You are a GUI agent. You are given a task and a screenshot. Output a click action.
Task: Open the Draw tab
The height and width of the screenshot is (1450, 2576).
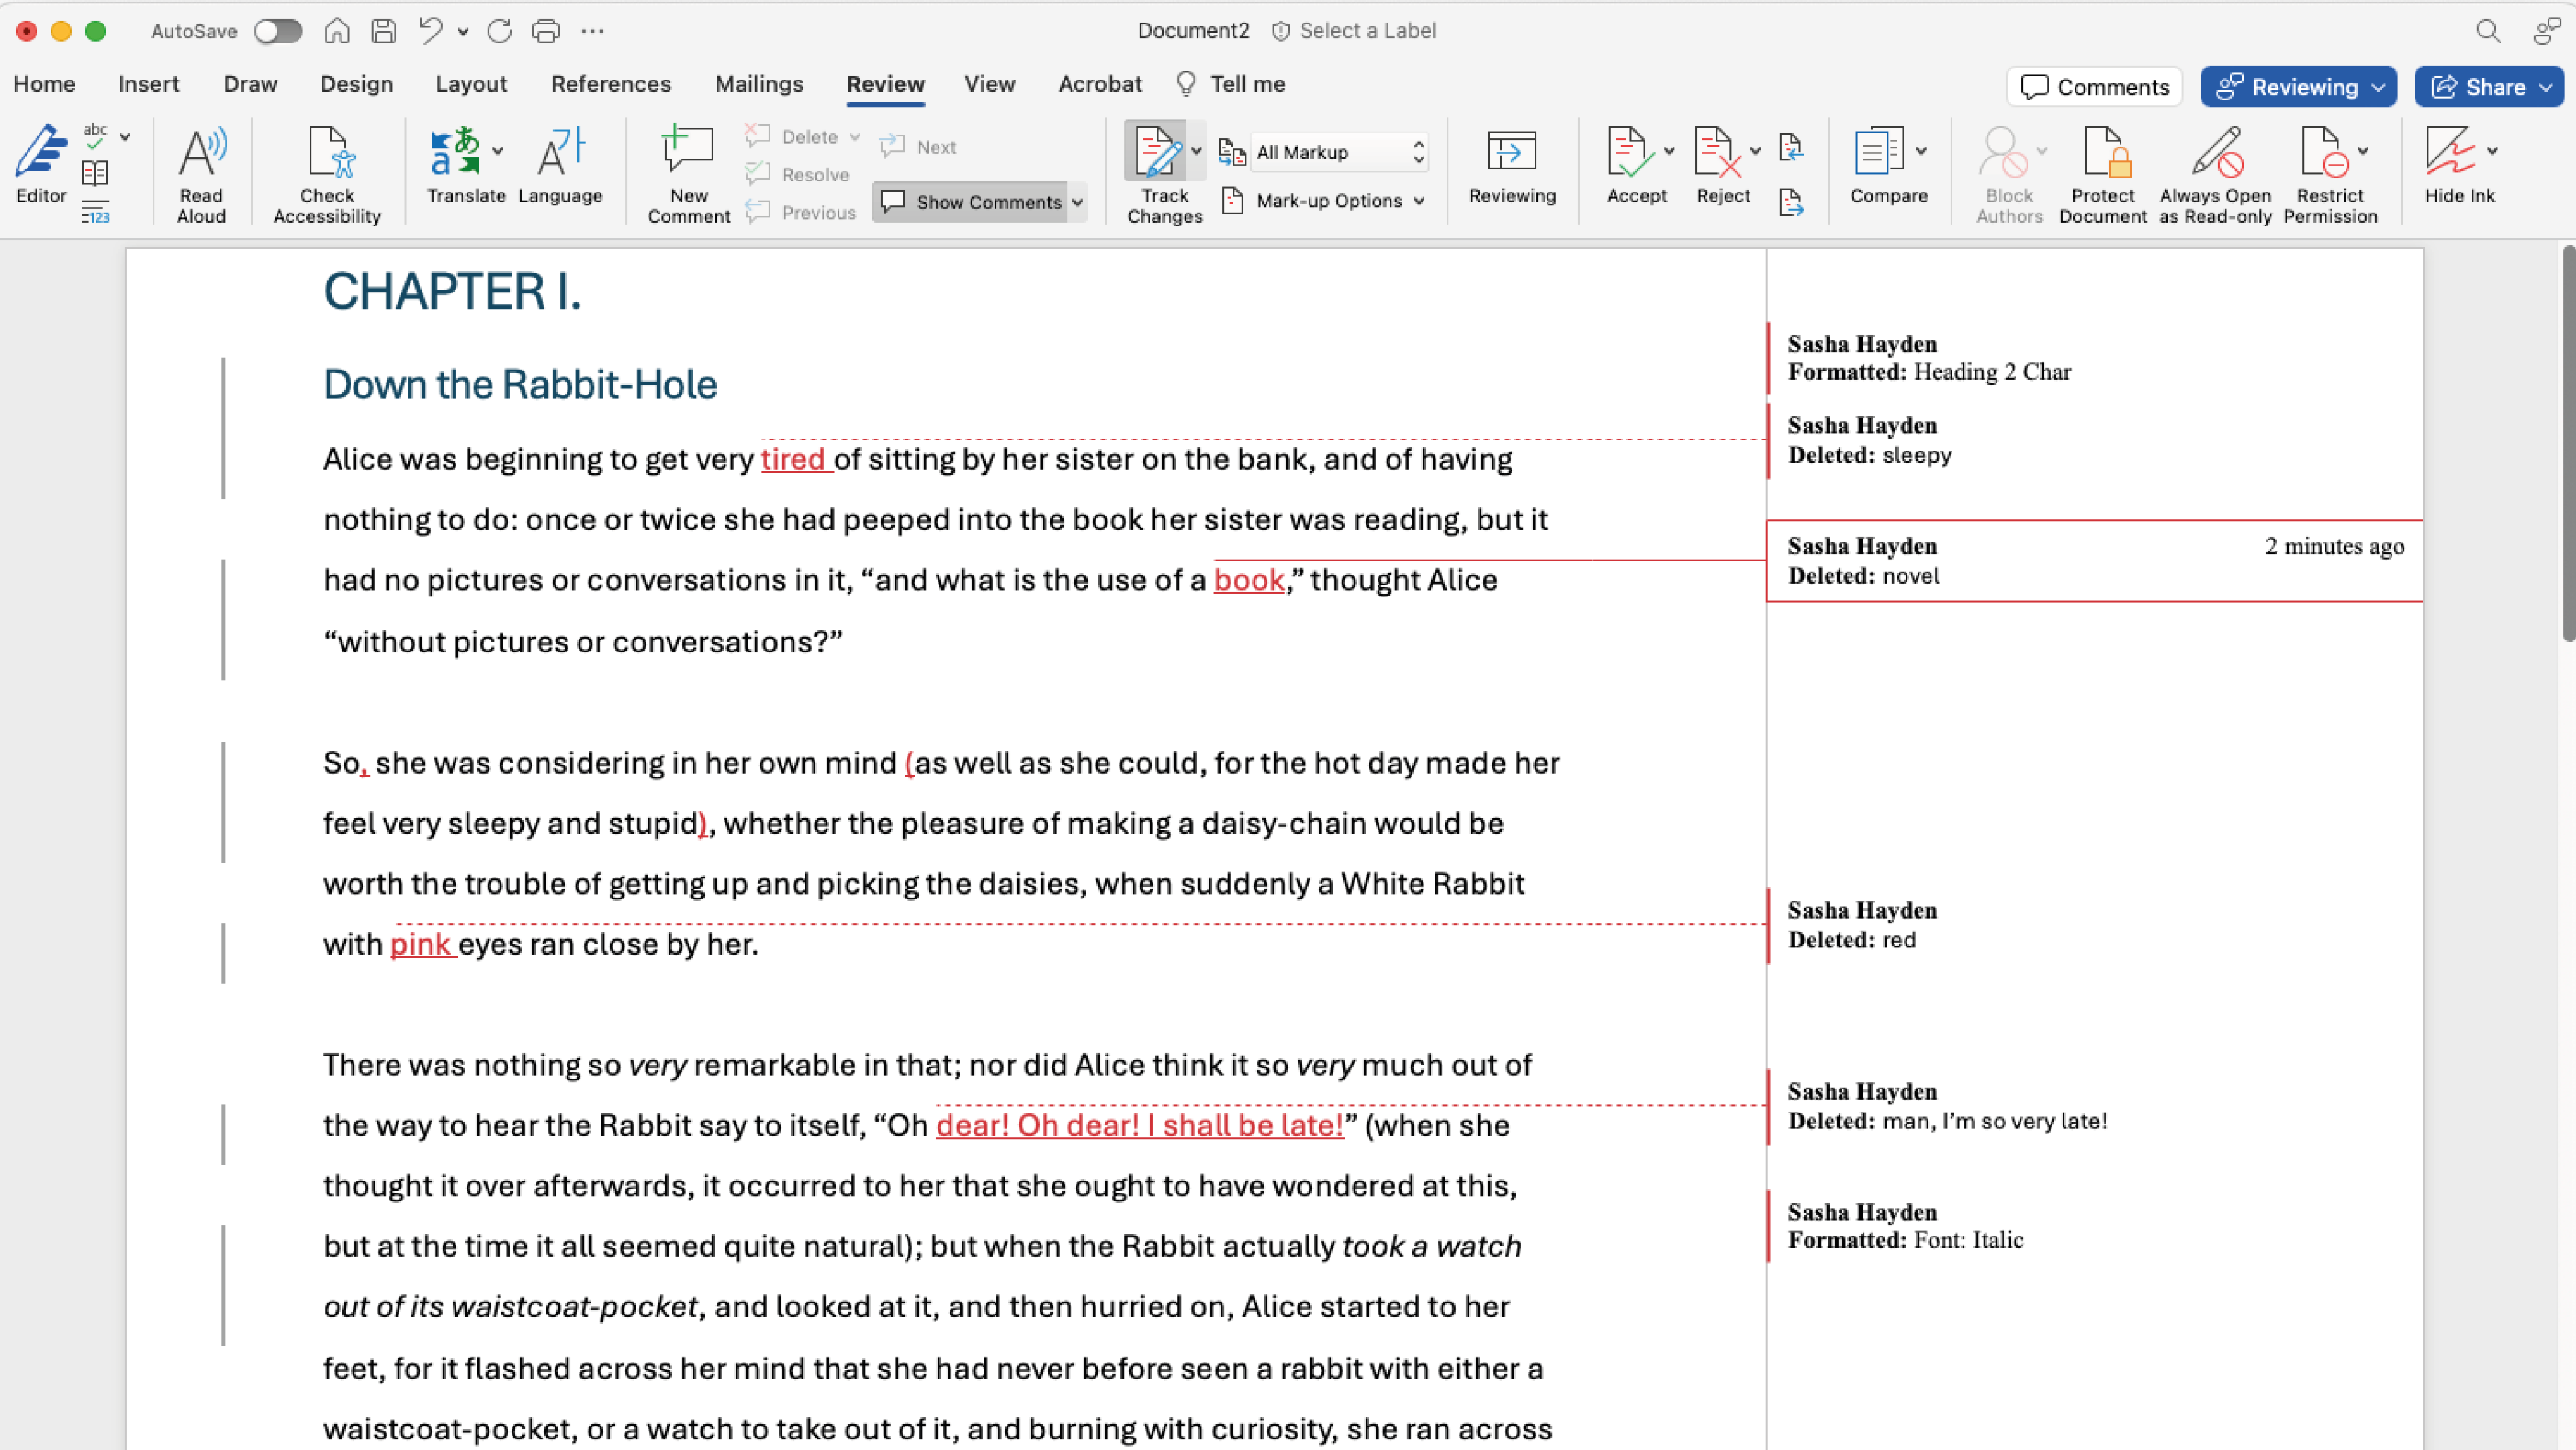coord(250,84)
